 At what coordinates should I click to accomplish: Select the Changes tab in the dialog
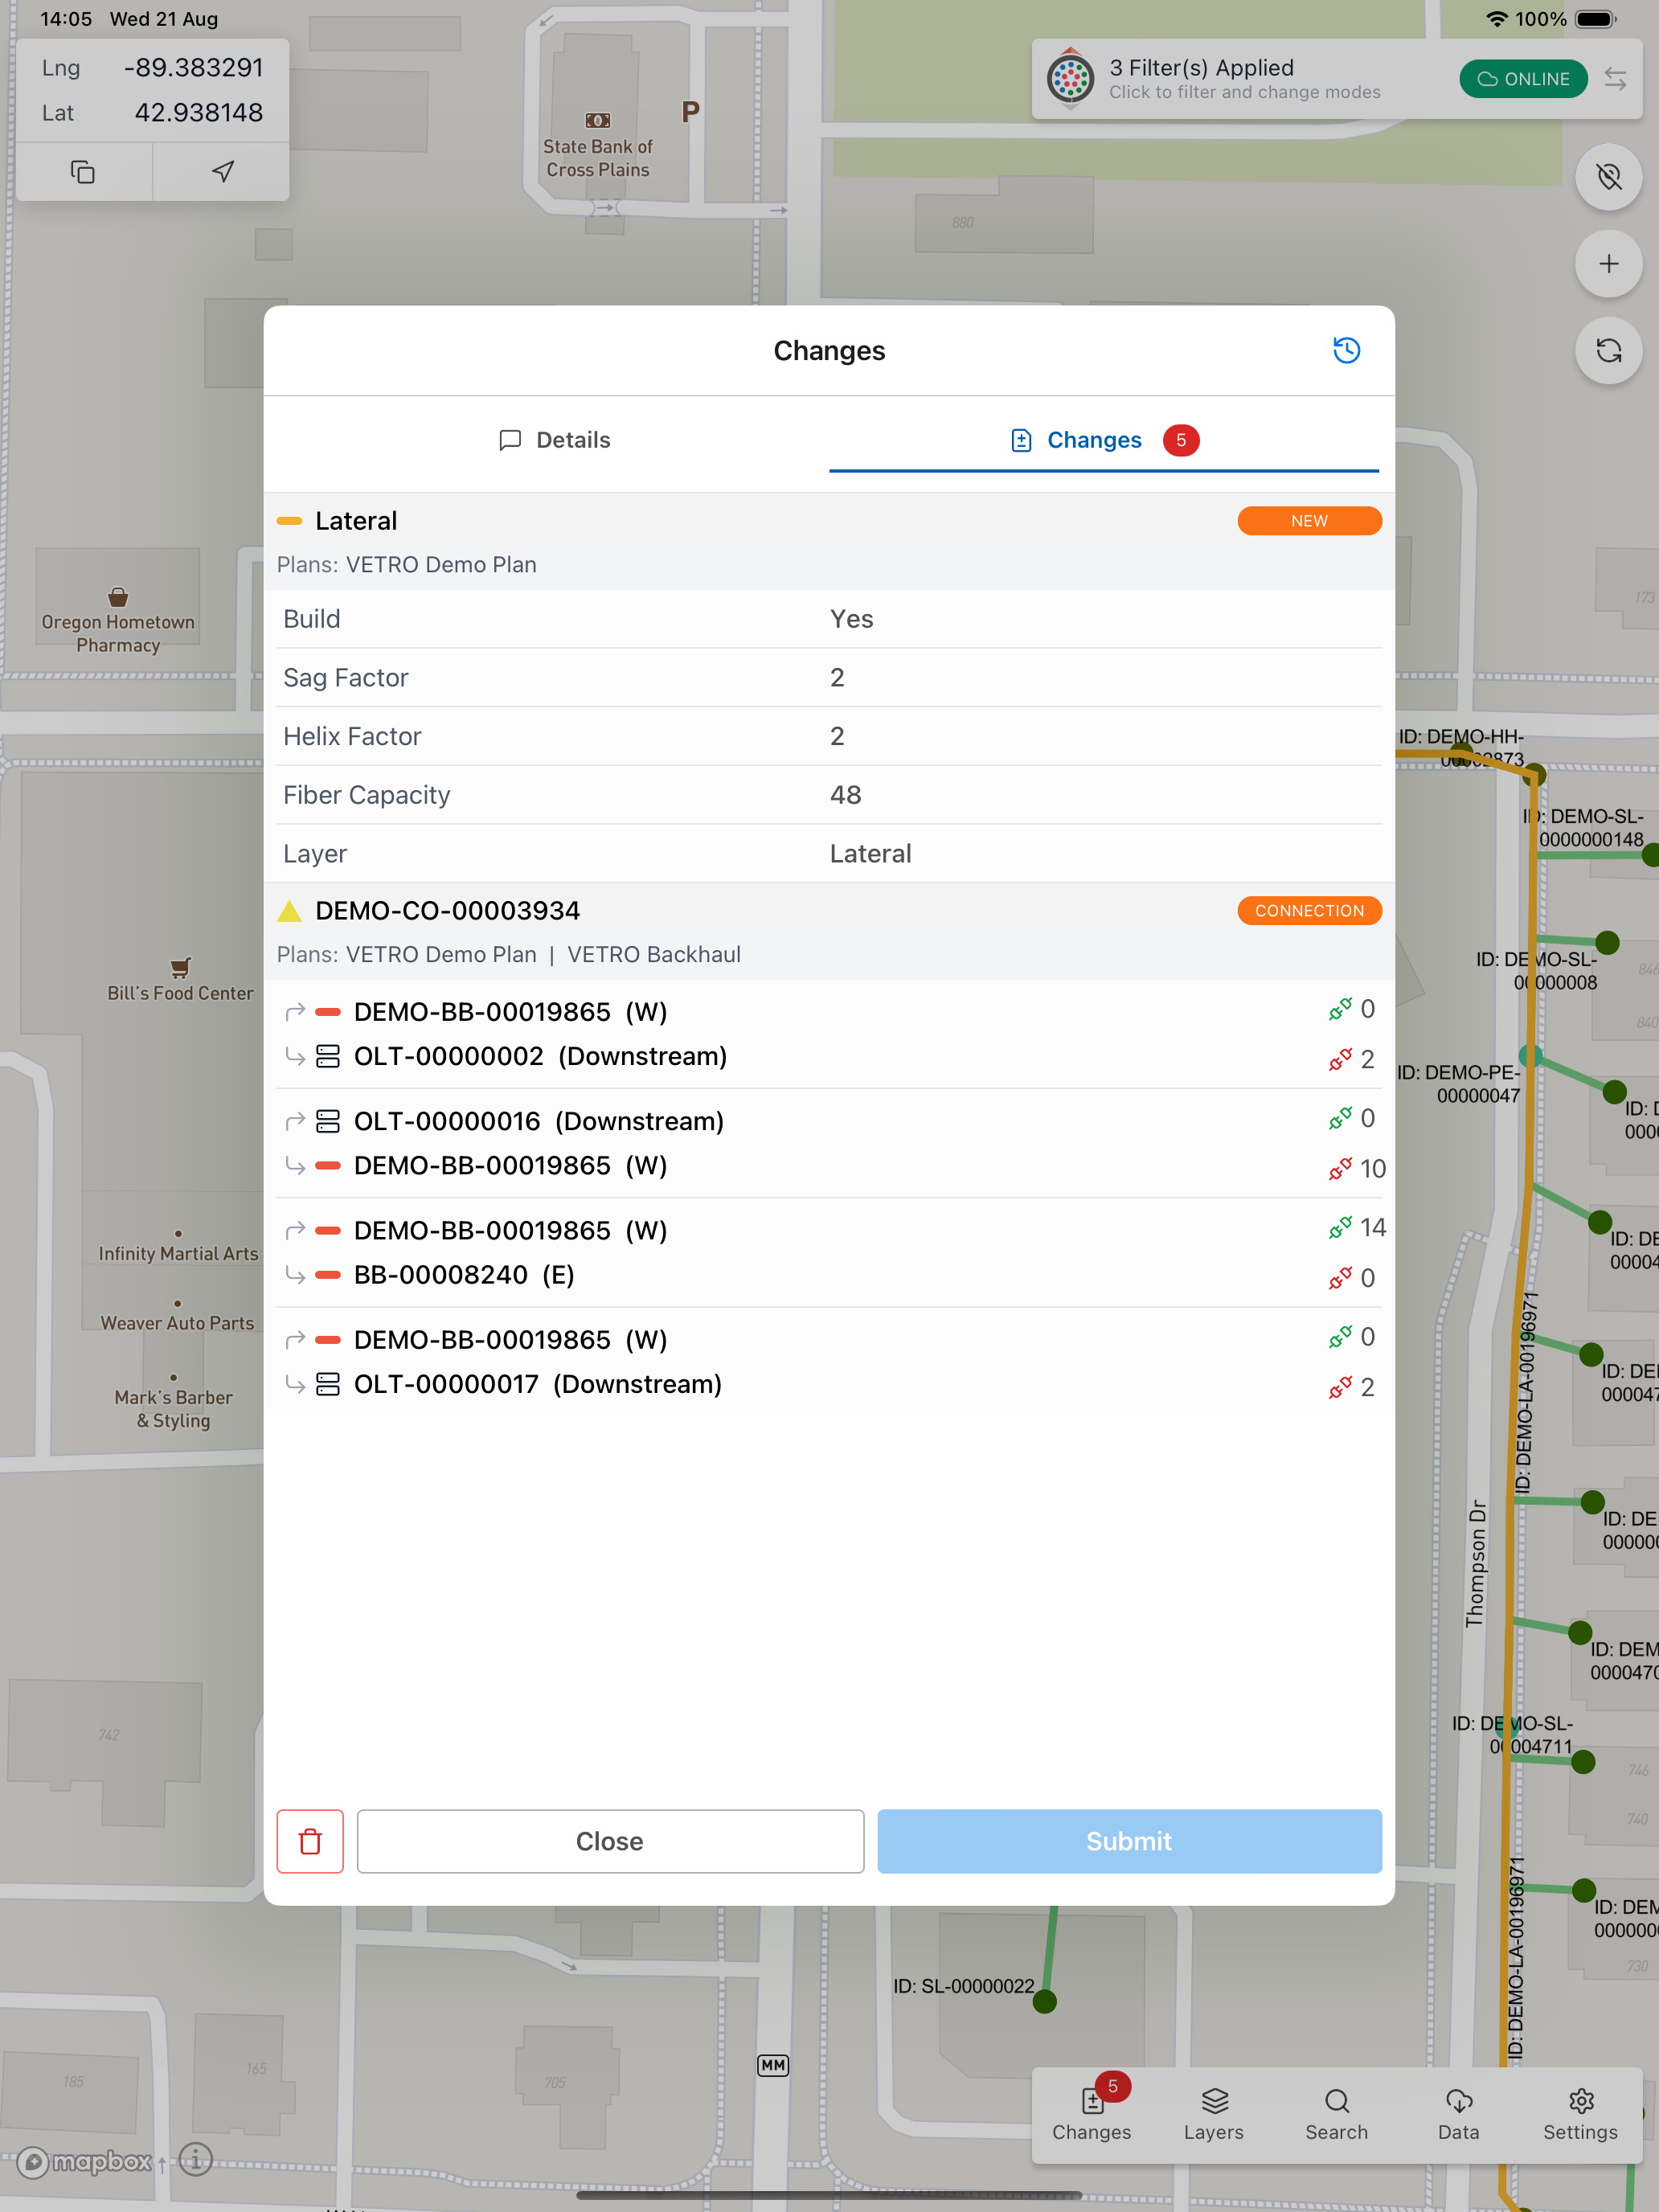(1104, 440)
